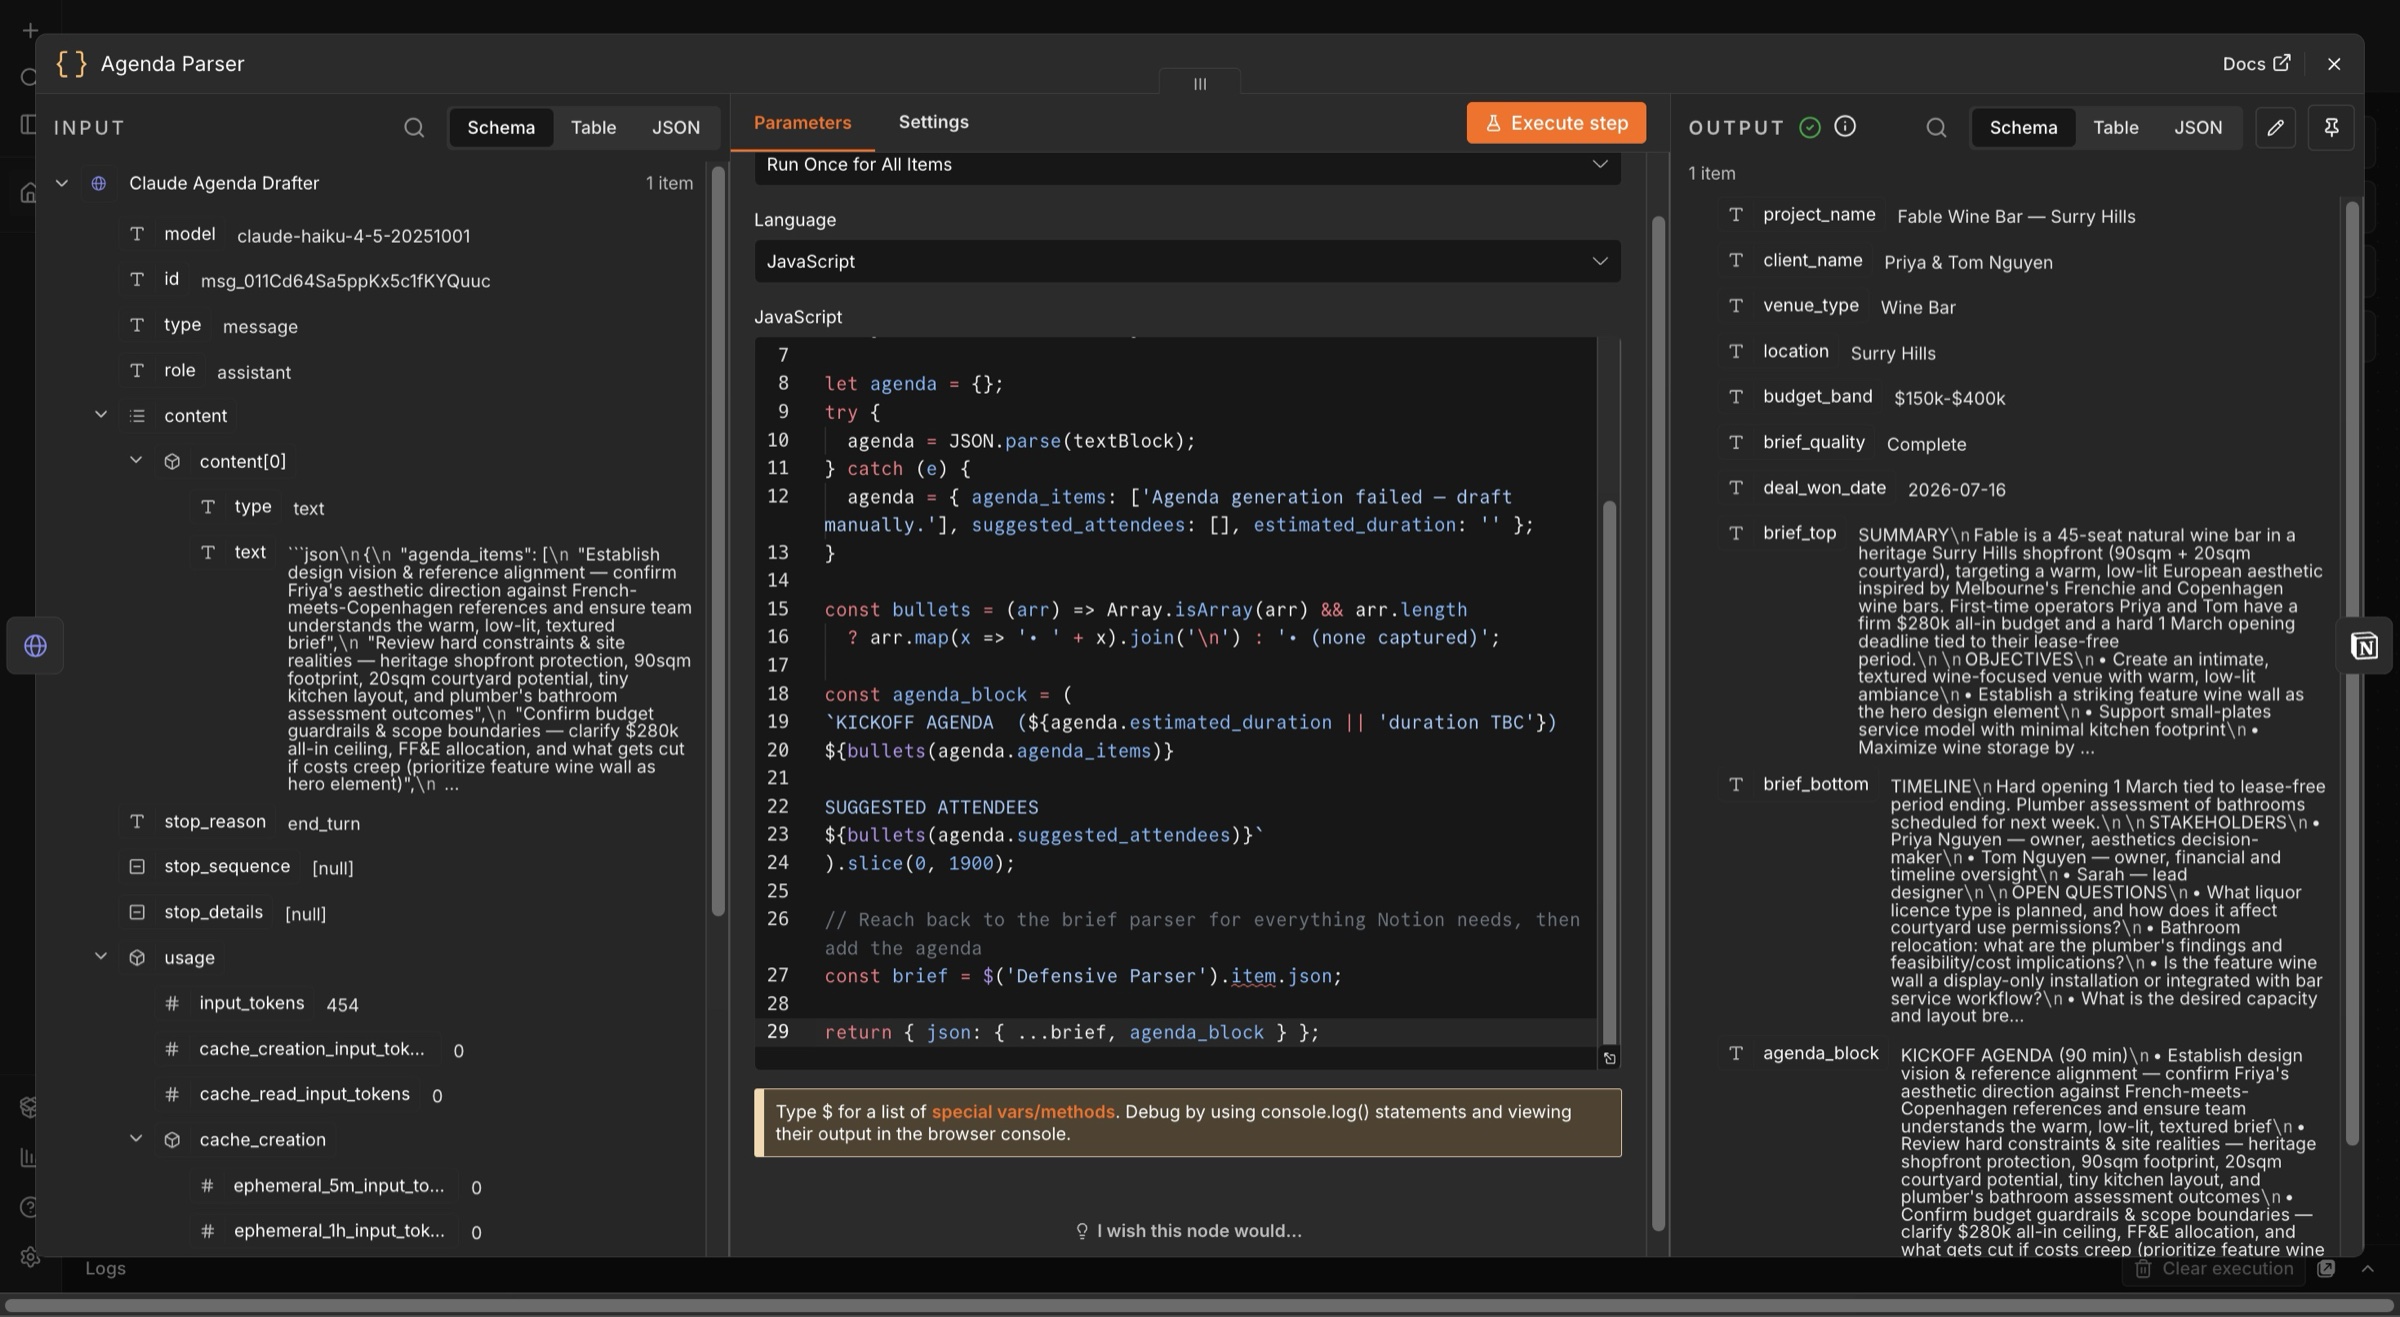Click code line 29 return statement
Screen dimensions: 2400x1317
pyautogui.click(x=1072, y=1033)
